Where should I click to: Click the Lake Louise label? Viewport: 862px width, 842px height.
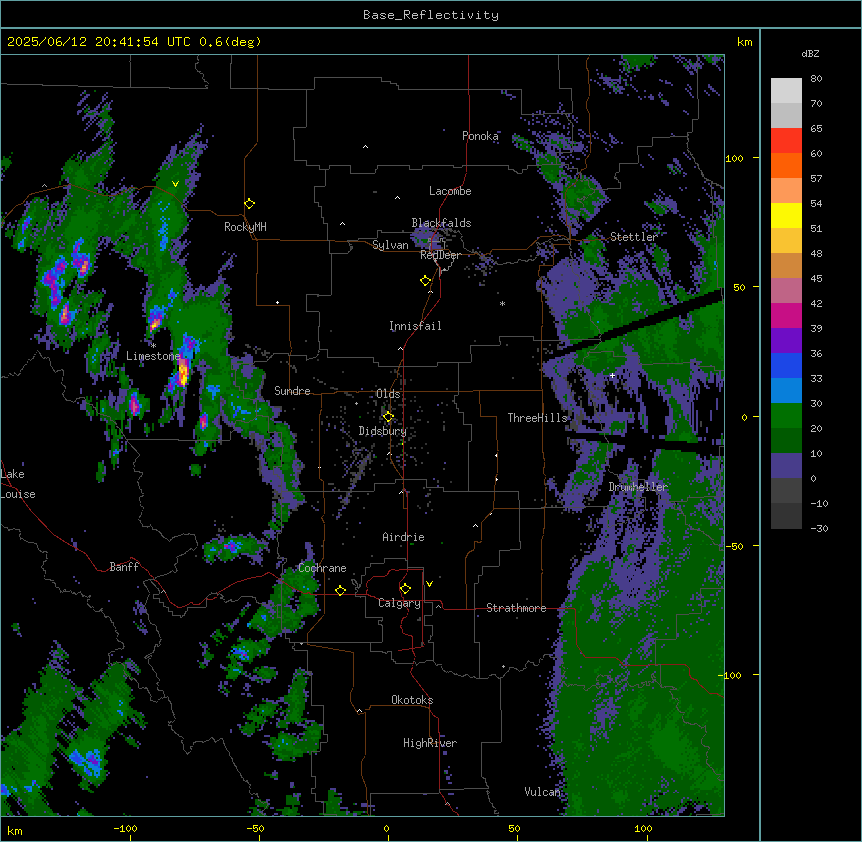[x=18, y=484]
